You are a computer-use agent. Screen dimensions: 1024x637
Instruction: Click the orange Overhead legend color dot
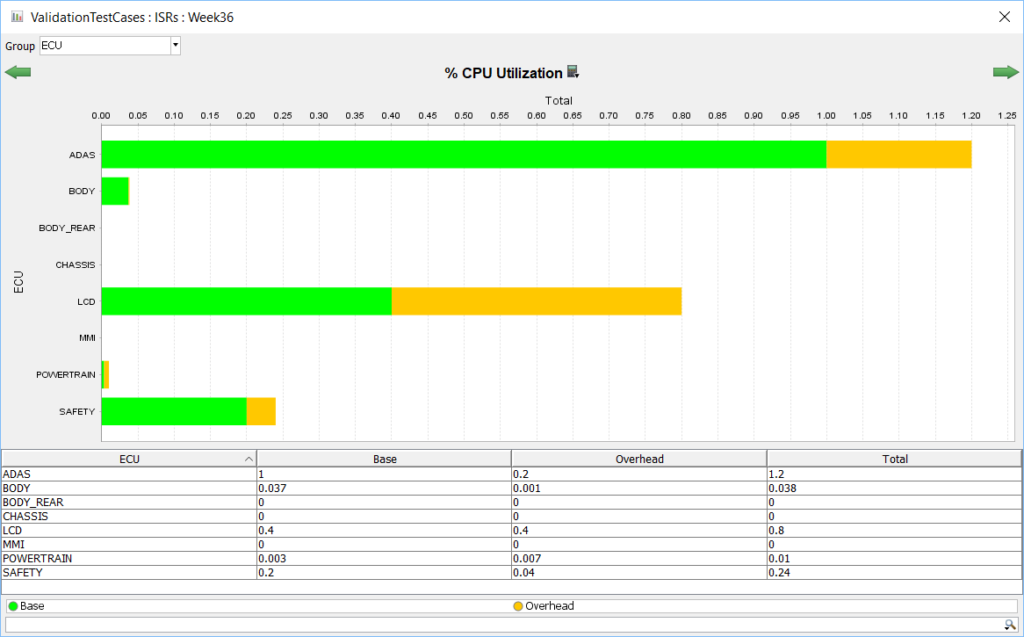[x=518, y=606]
